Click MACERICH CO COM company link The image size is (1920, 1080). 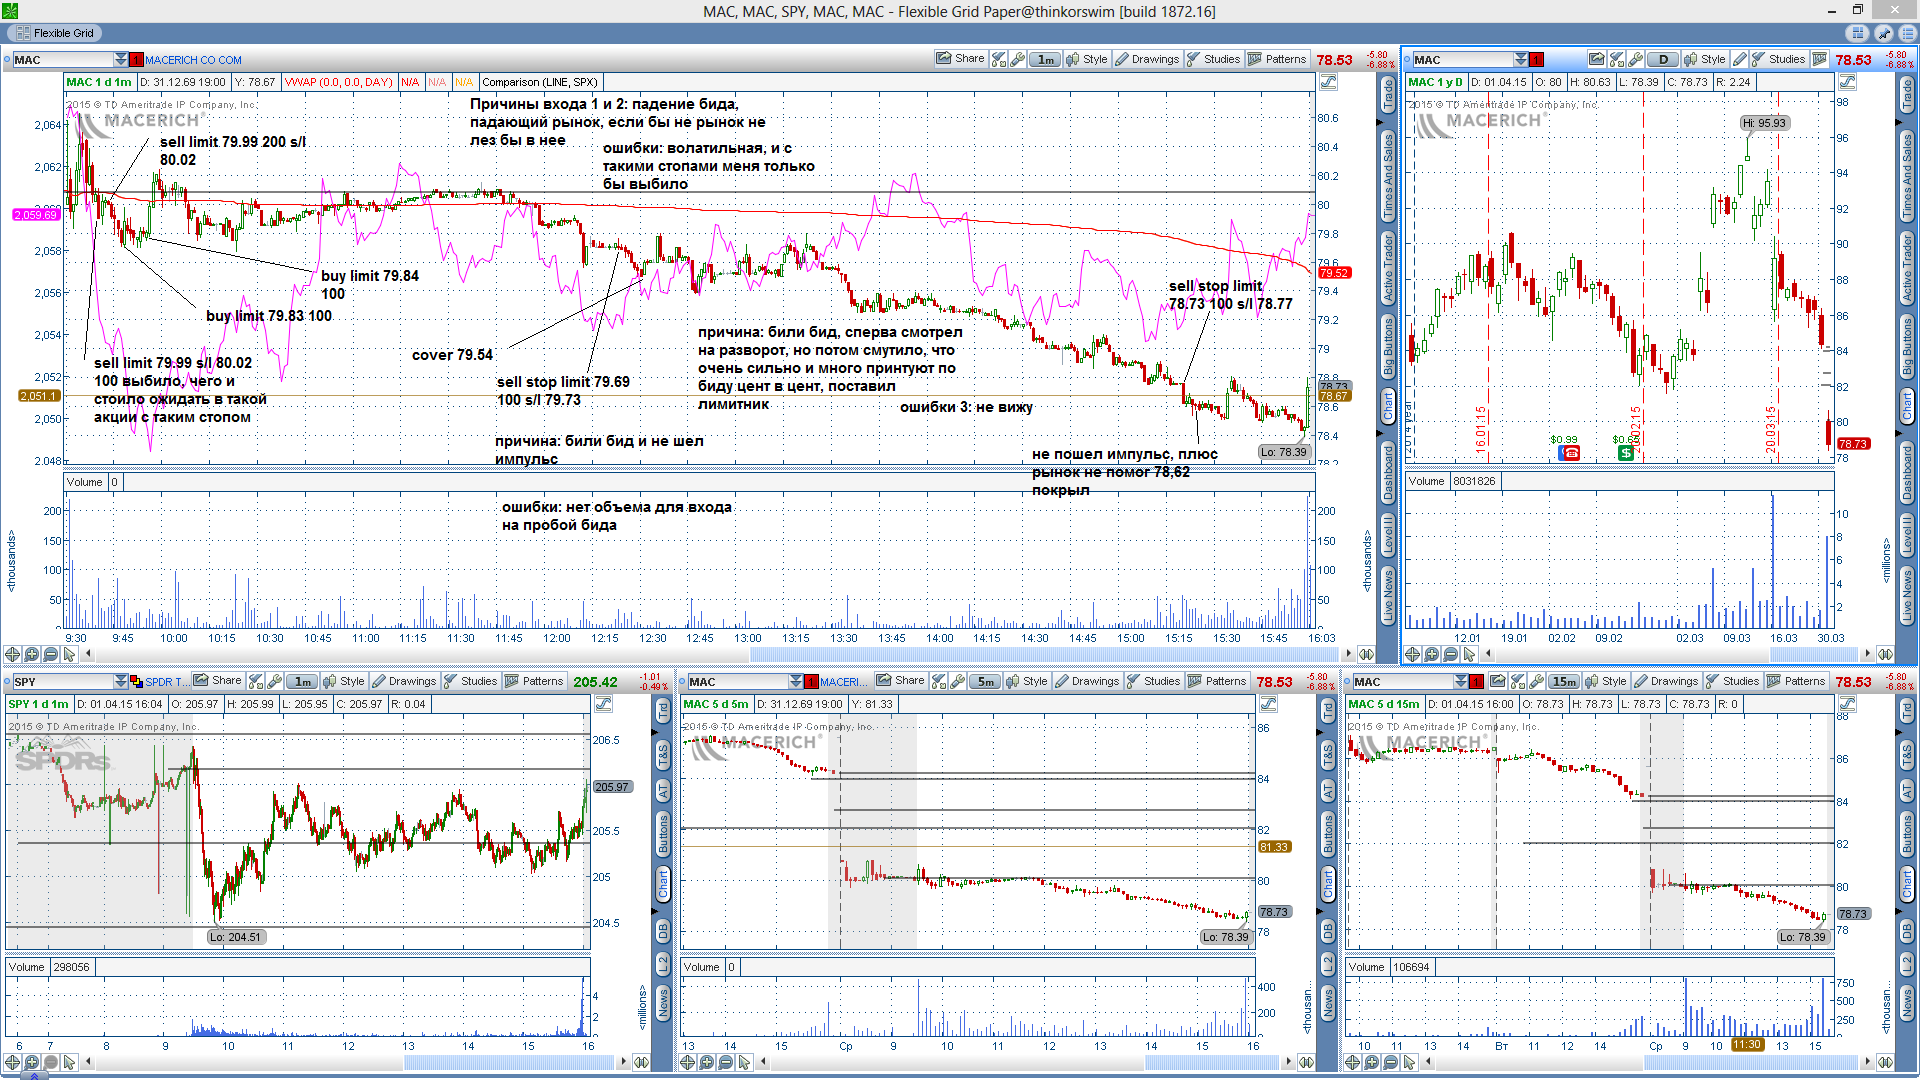click(x=194, y=60)
